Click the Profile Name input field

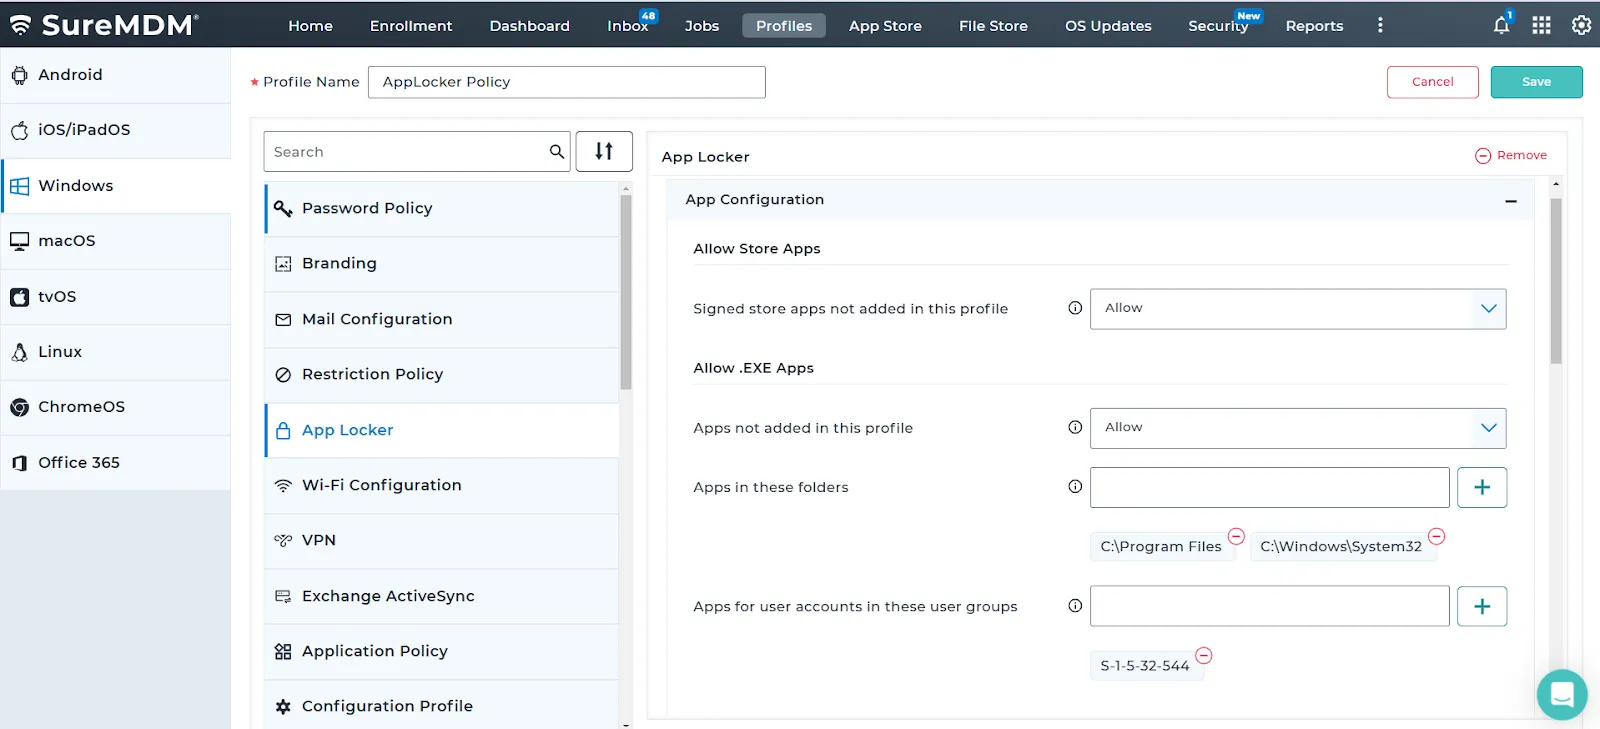tap(567, 82)
